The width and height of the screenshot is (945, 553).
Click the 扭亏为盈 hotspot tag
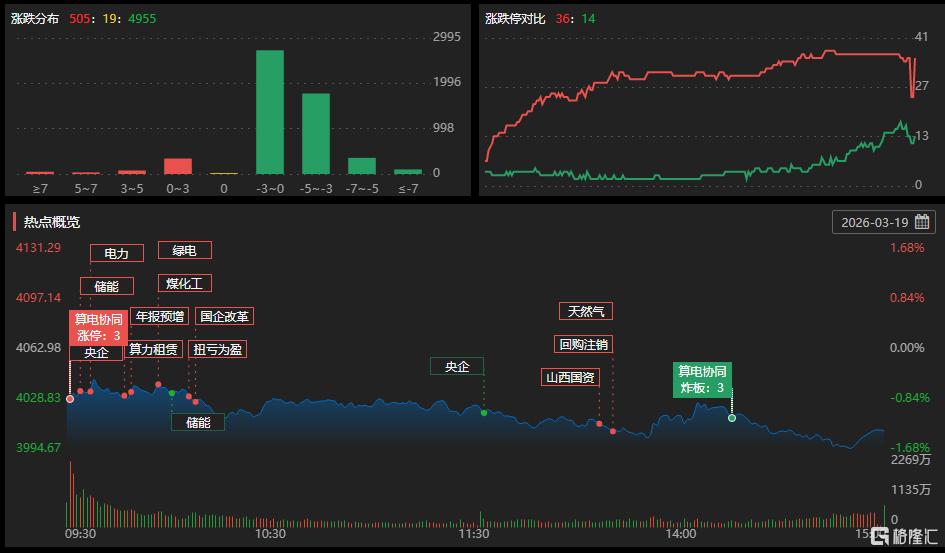coord(218,349)
